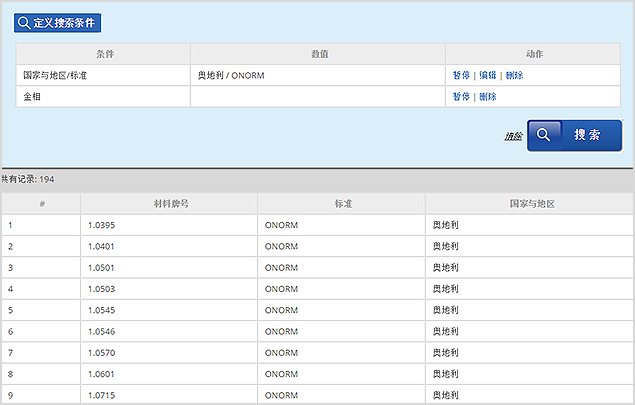Open material 1.0395 in the results
The width and height of the screenshot is (635, 405).
102,226
